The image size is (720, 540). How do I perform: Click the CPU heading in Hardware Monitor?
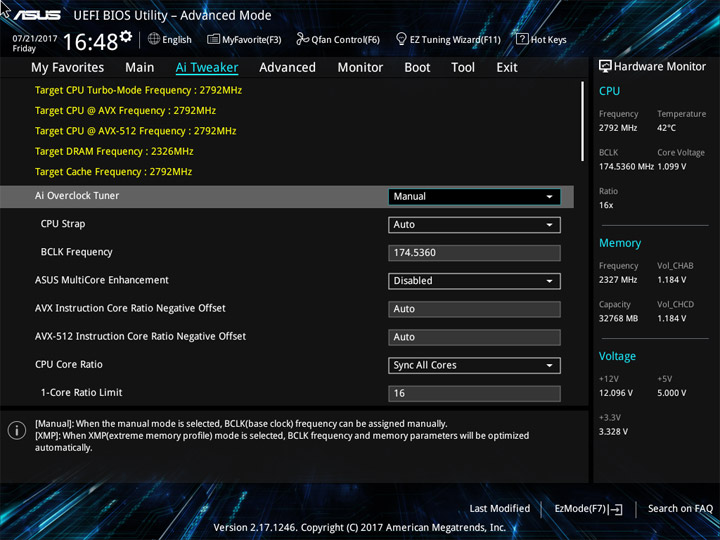609,91
